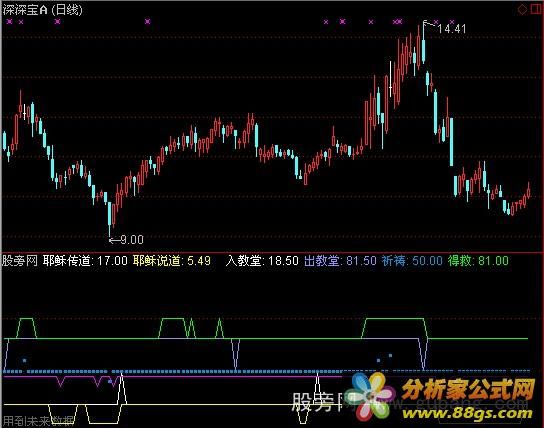Select the 祈祷: 50.00 indicator value
544x428 pixels.
412,260
